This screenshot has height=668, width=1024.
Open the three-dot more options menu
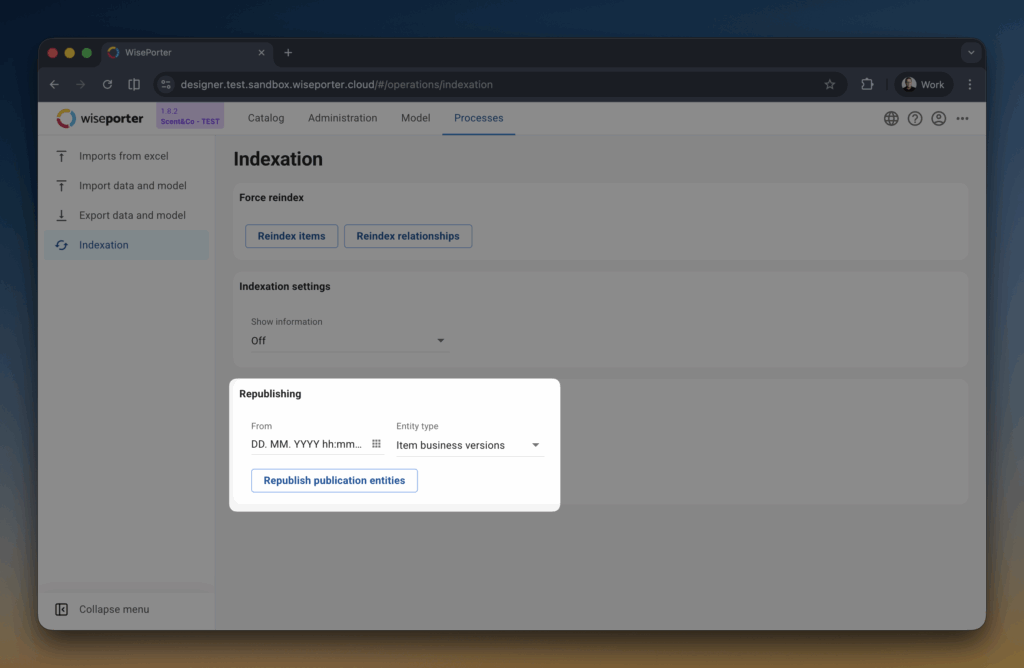(962, 118)
